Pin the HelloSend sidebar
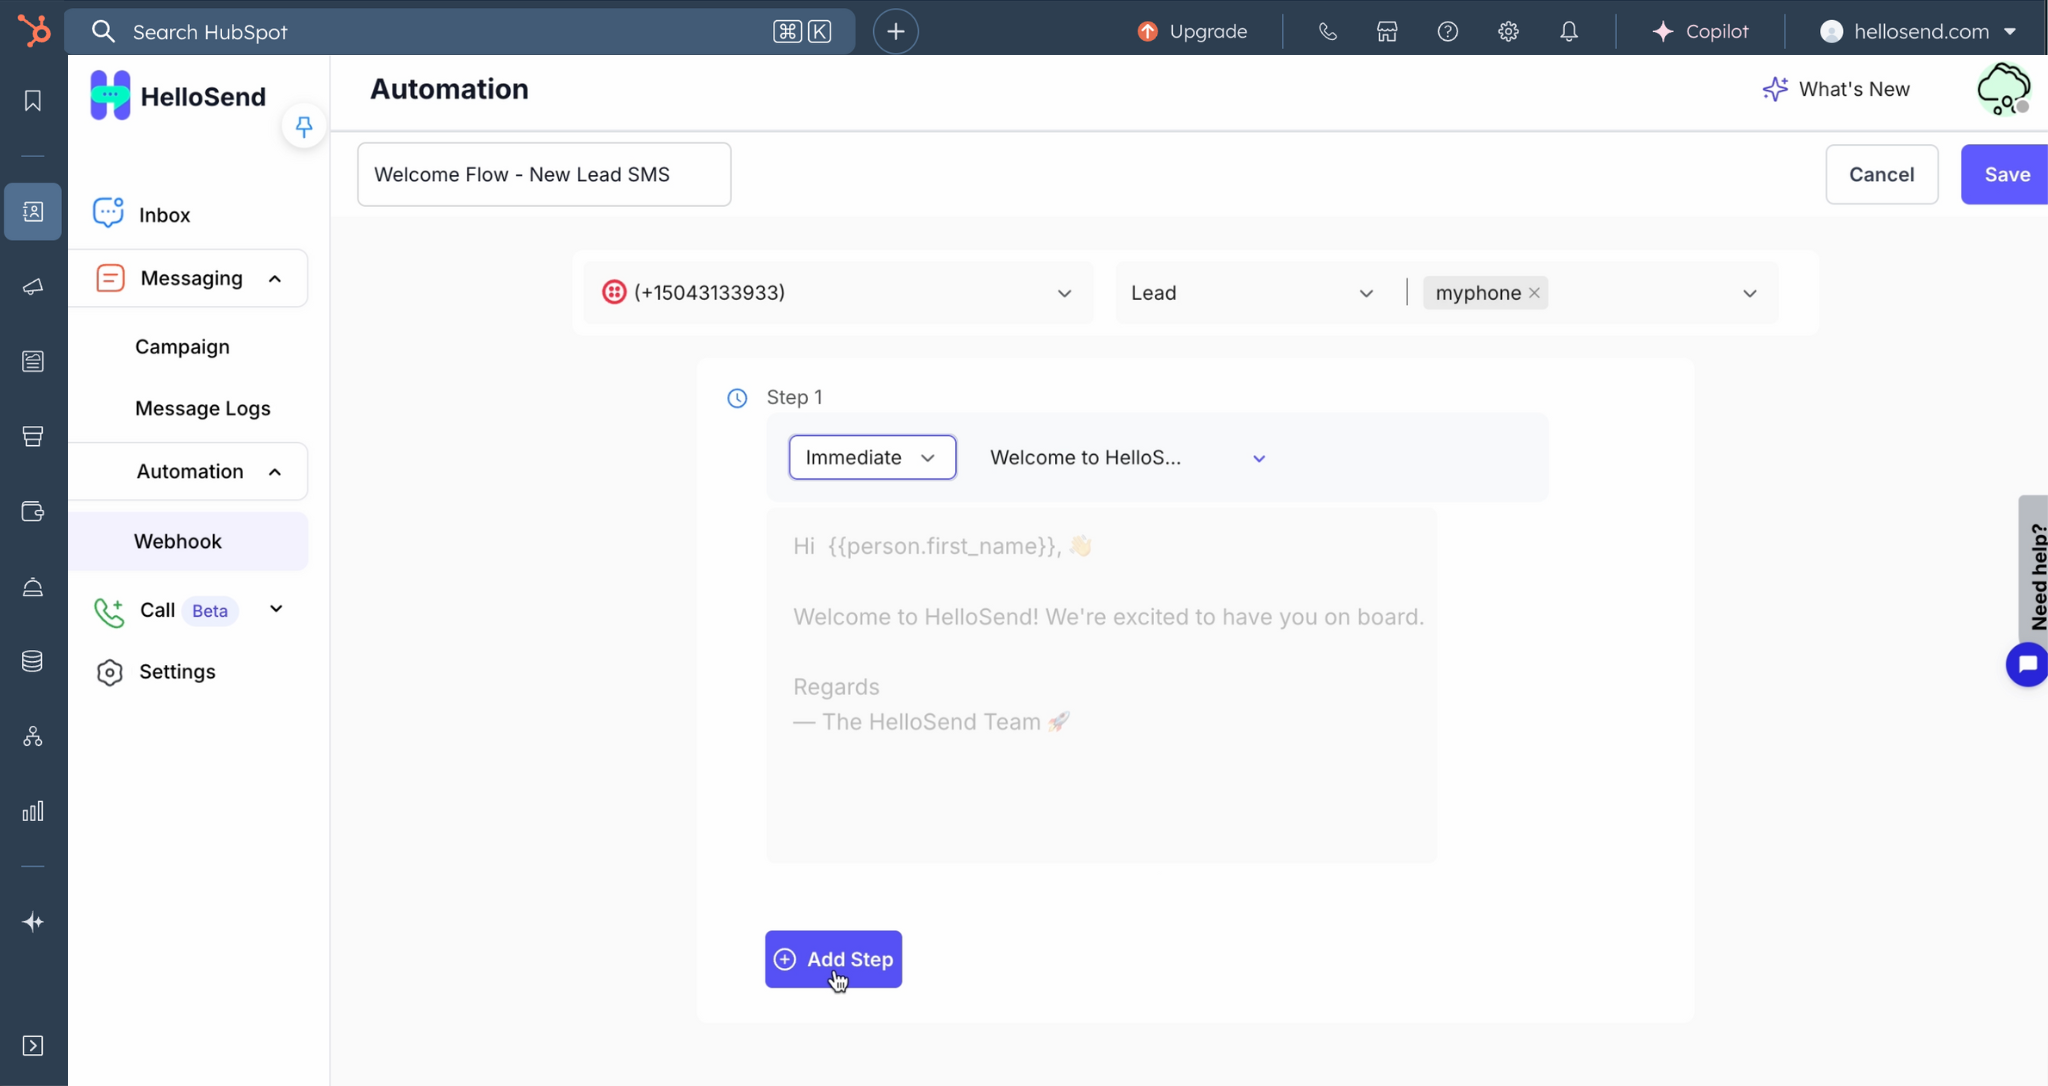This screenshot has width=2048, height=1086. pyautogui.click(x=304, y=126)
